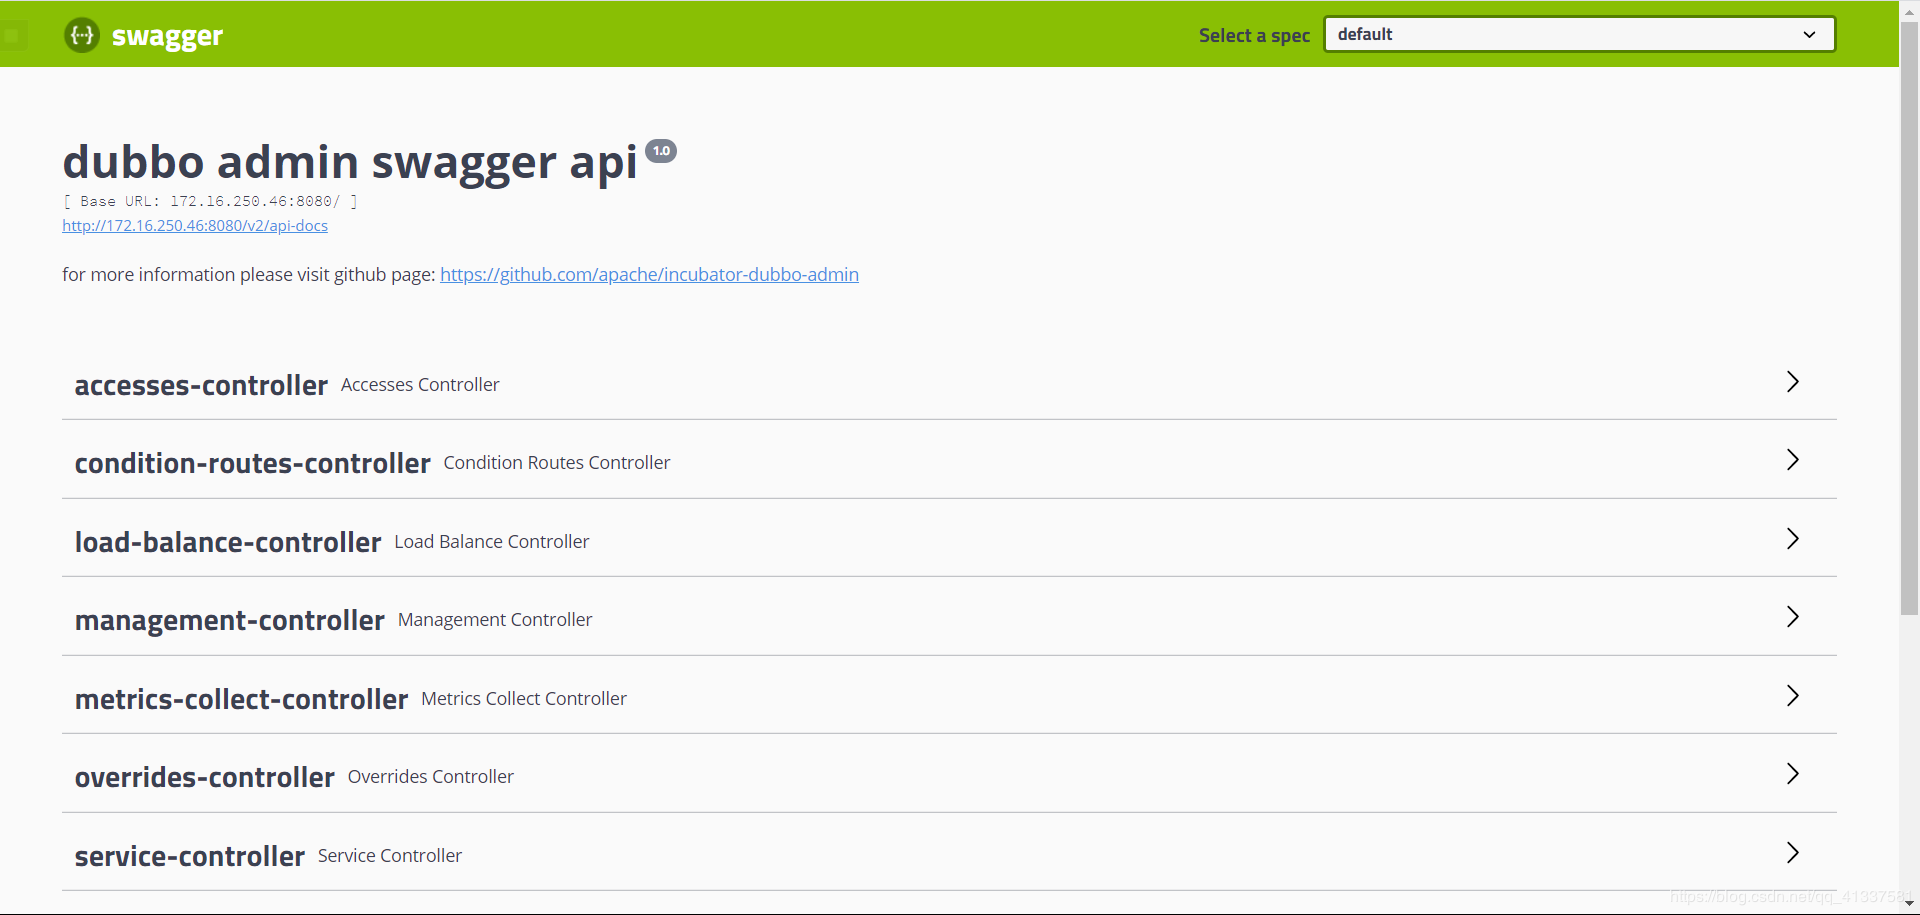The image size is (1920, 915).
Task: Click the service-controller tag title
Action: tap(189, 856)
